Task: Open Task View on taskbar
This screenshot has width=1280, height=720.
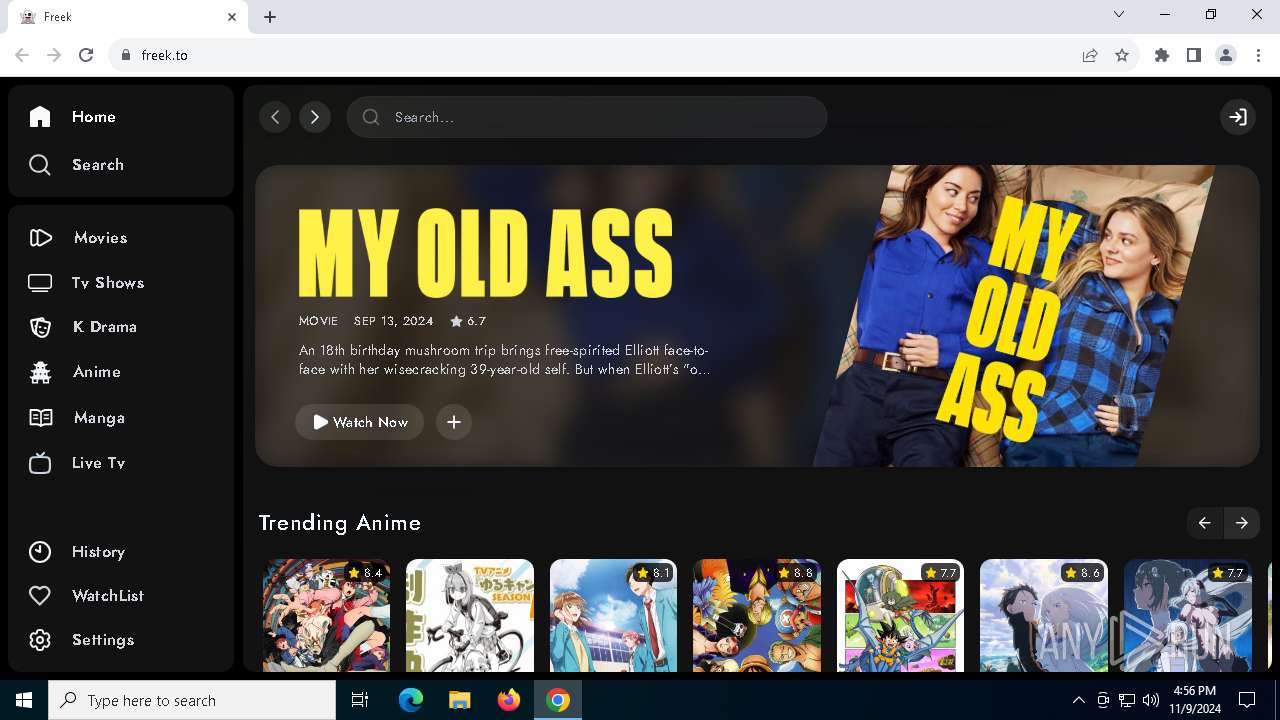Action: 360,700
